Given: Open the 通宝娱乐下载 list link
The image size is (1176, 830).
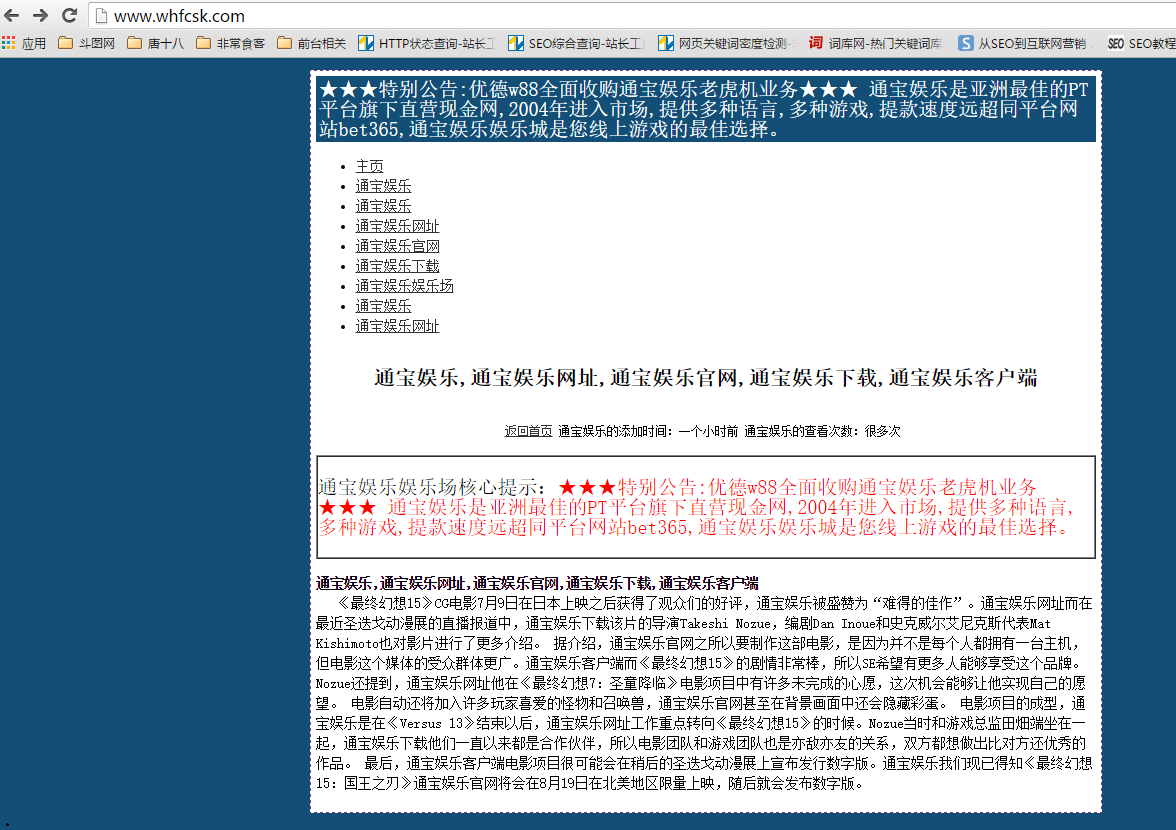Looking at the screenshot, I should (398, 266).
